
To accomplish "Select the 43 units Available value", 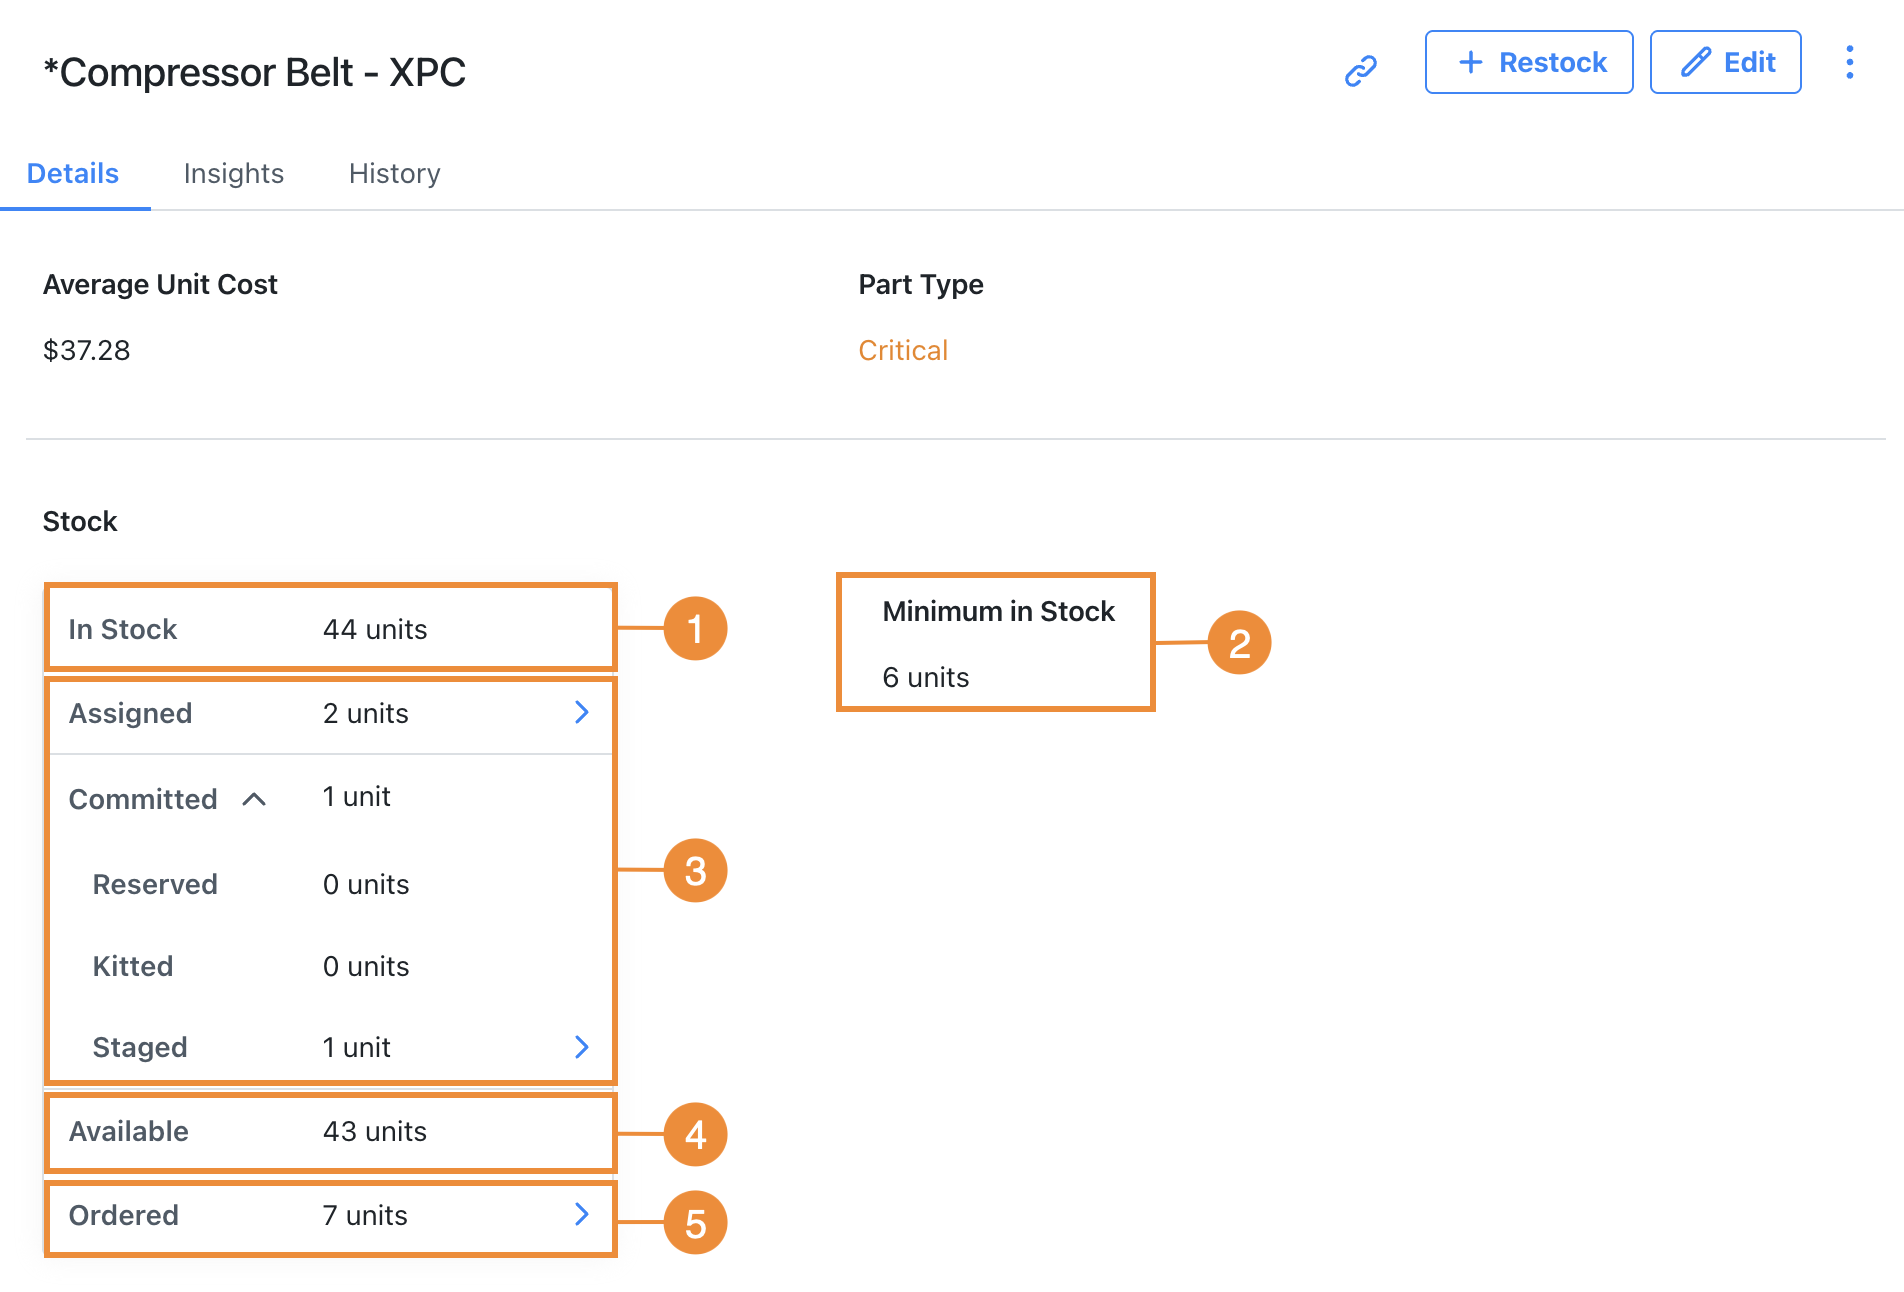I will 375,1131.
